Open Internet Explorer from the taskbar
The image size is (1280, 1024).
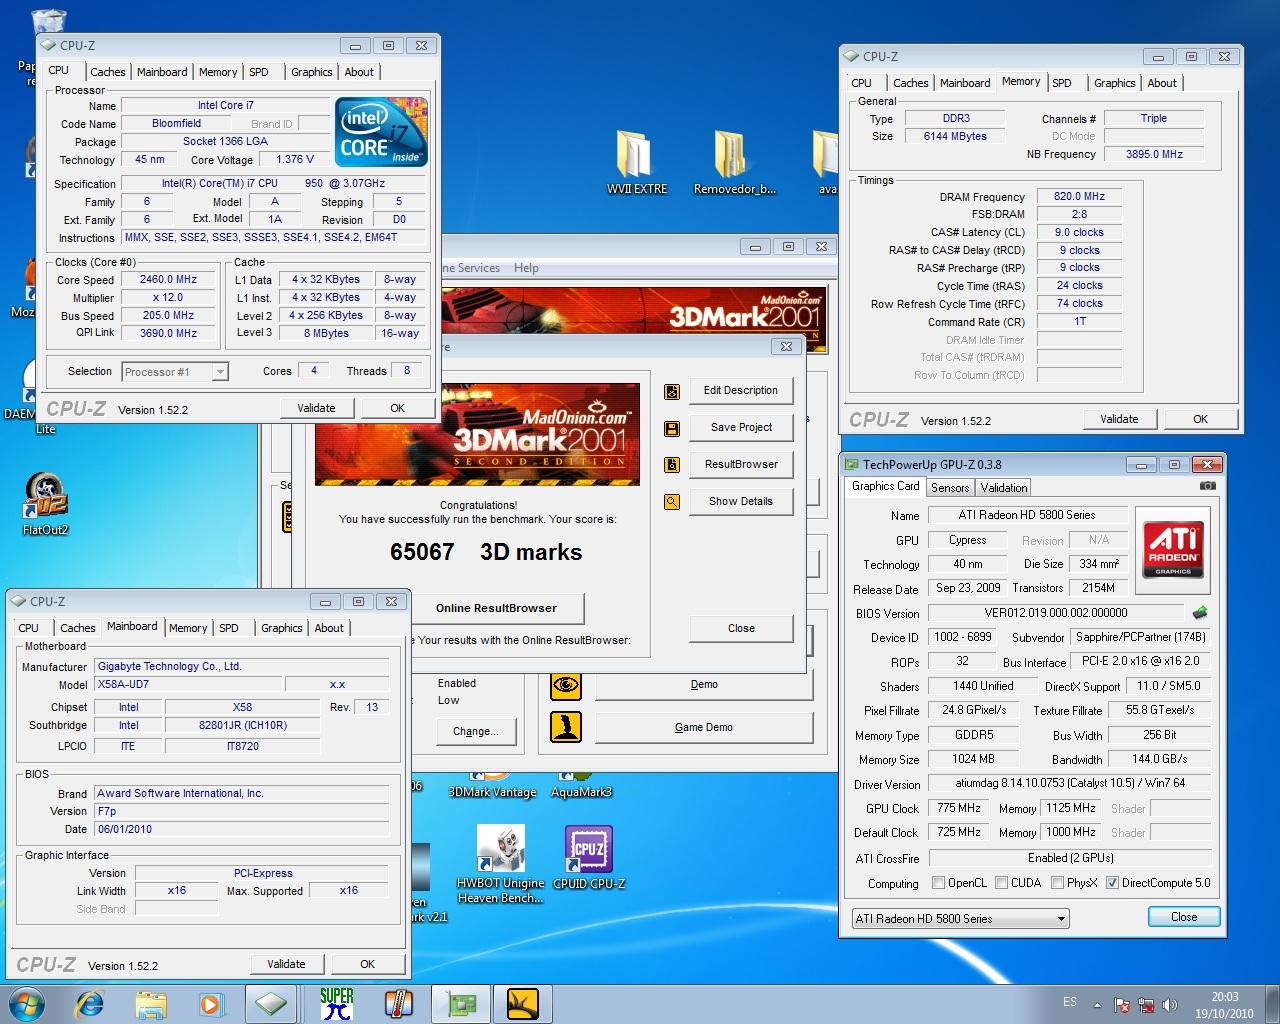tap(90, 1004)
